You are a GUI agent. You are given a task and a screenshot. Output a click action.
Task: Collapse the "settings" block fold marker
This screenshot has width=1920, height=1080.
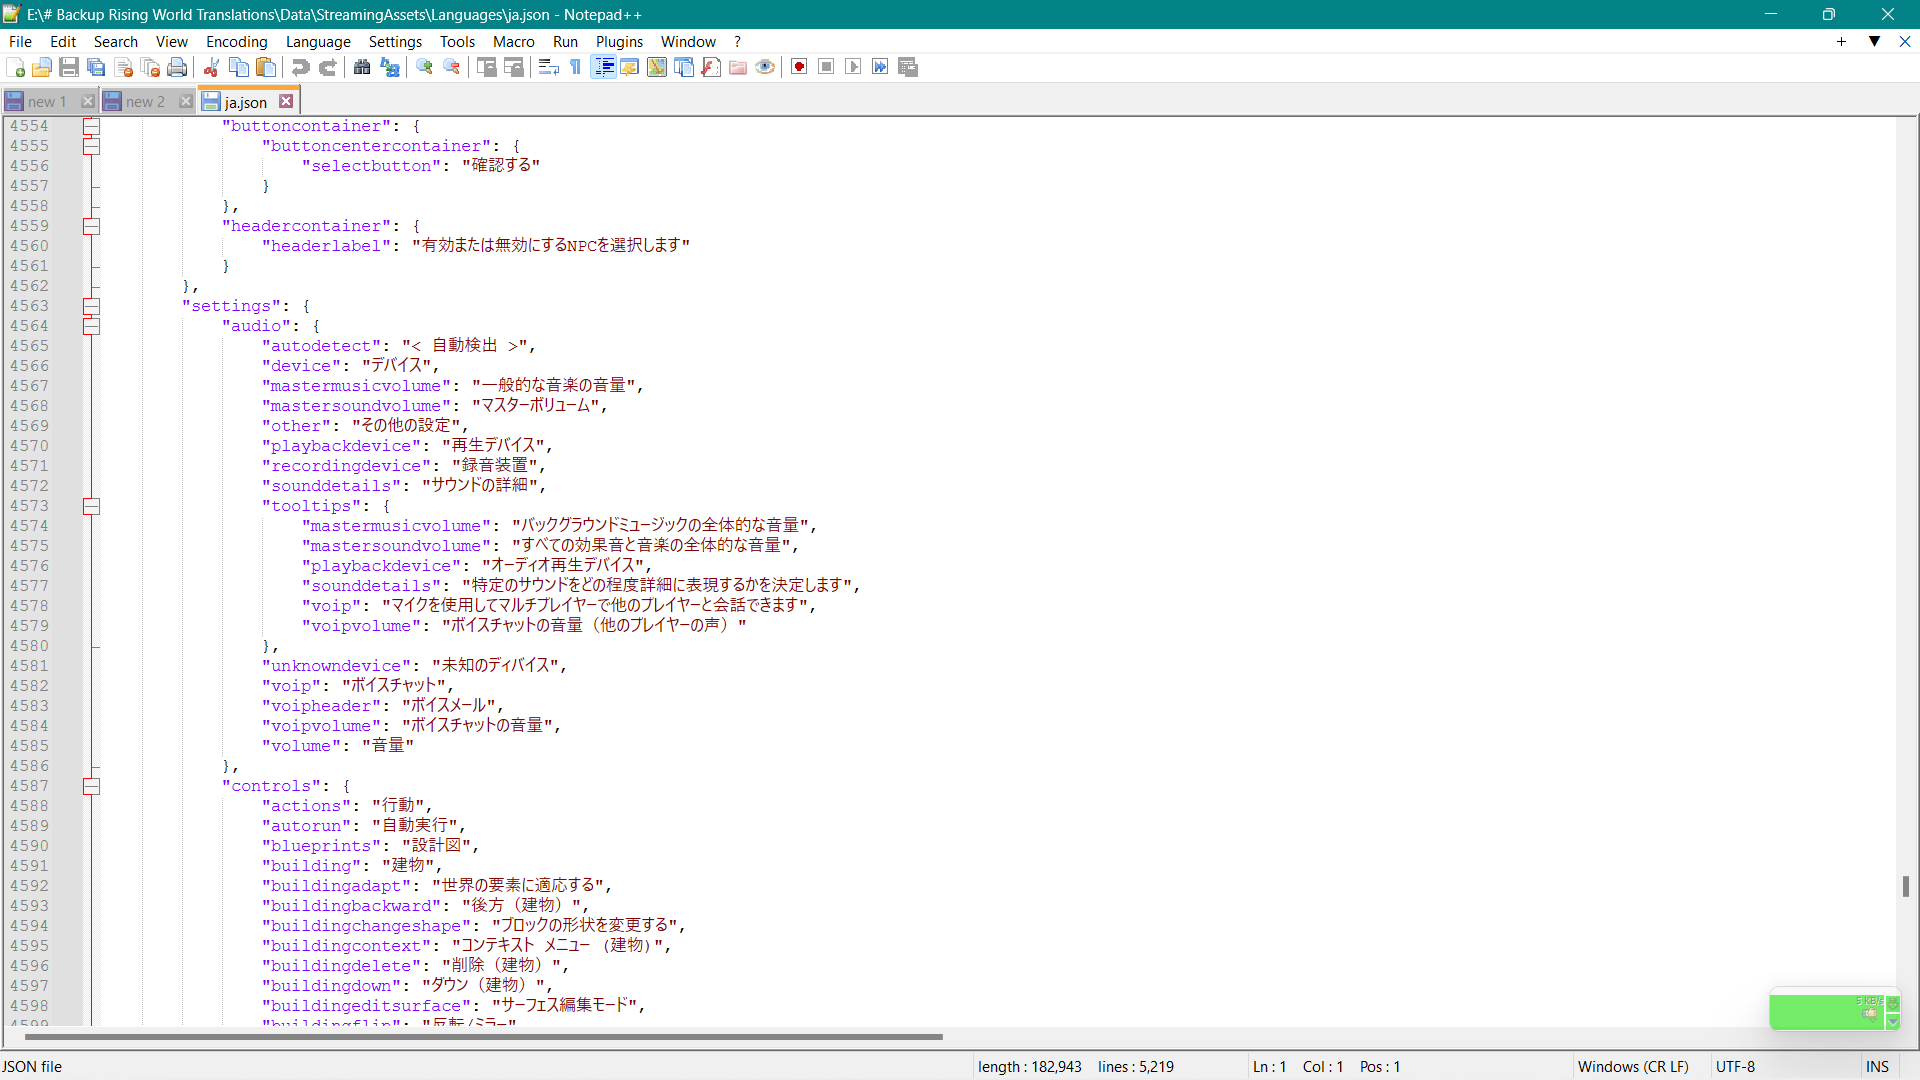91,306
